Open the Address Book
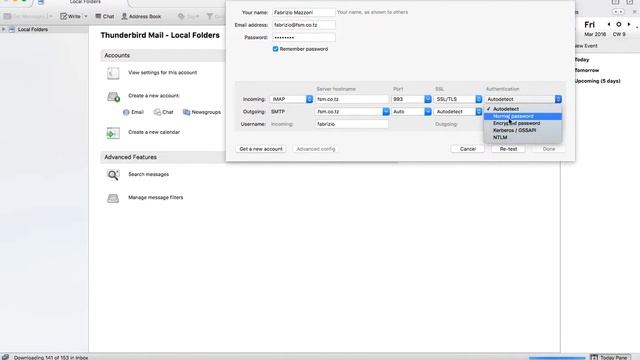The height and width of the screenshot is (360, 640). [141, 16]
